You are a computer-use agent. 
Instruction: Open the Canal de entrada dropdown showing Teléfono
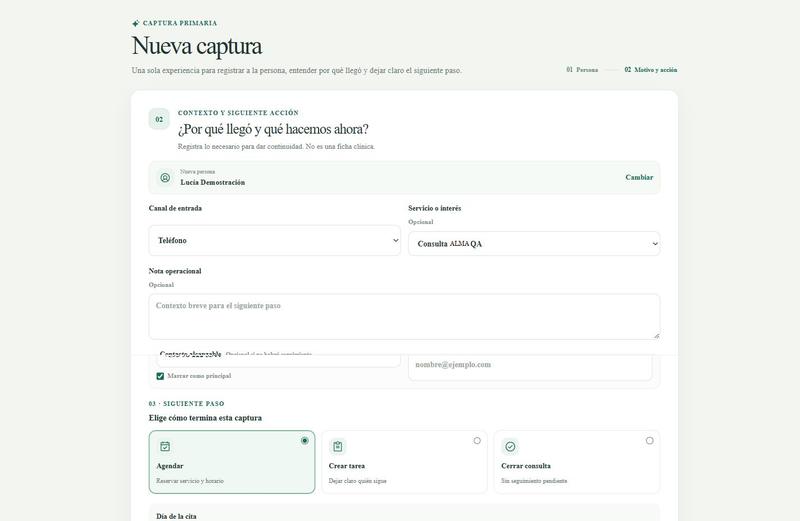274,240
